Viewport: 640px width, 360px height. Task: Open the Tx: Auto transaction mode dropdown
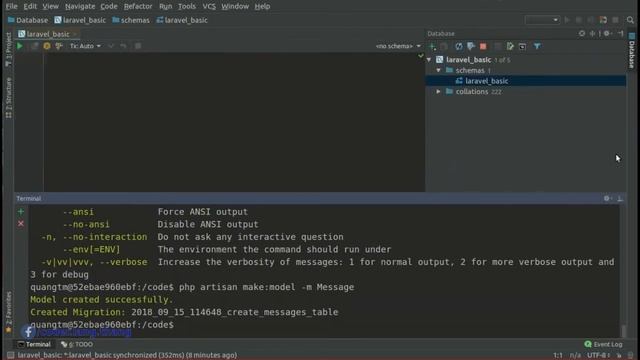click(85, 46)
